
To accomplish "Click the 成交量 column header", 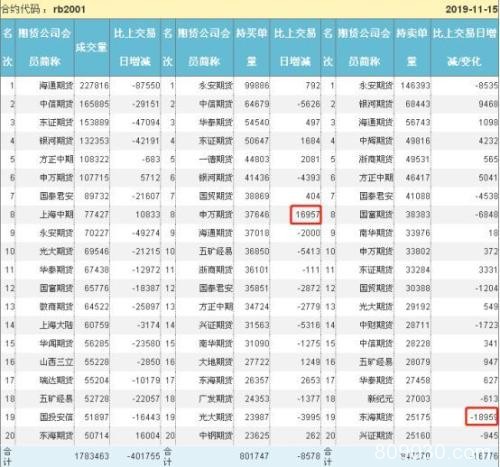I will 92,47.
